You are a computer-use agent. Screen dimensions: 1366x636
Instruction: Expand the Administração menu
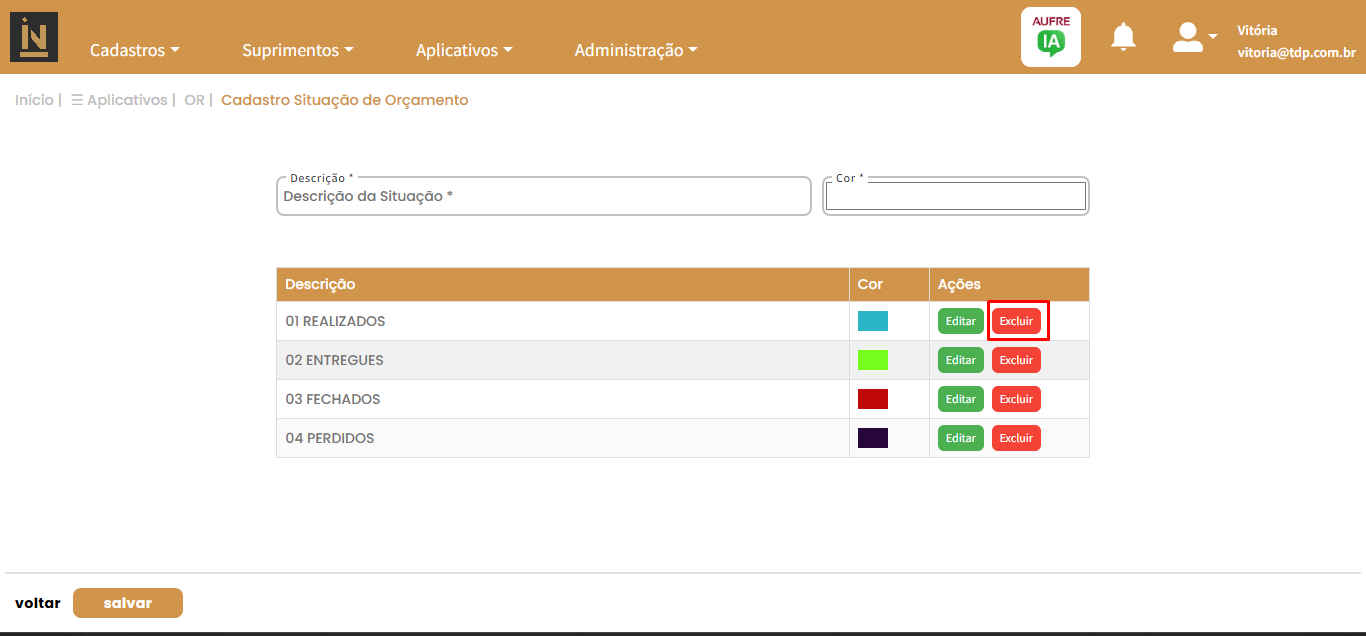[x=635, y=50]
